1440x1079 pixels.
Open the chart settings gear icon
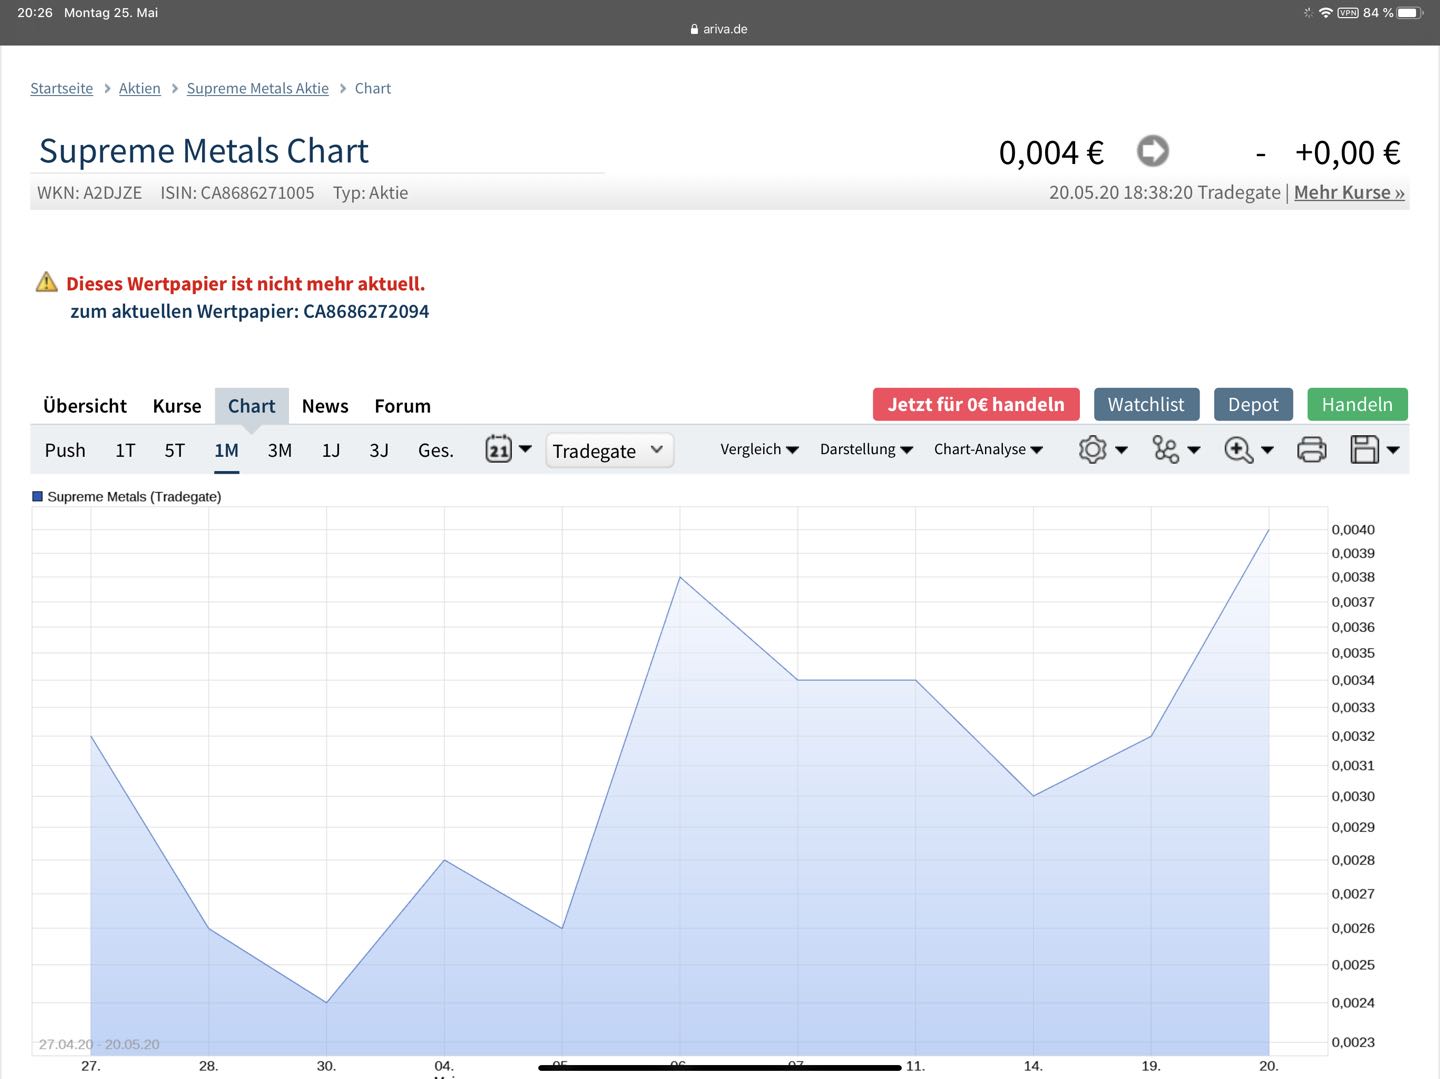1092,450
